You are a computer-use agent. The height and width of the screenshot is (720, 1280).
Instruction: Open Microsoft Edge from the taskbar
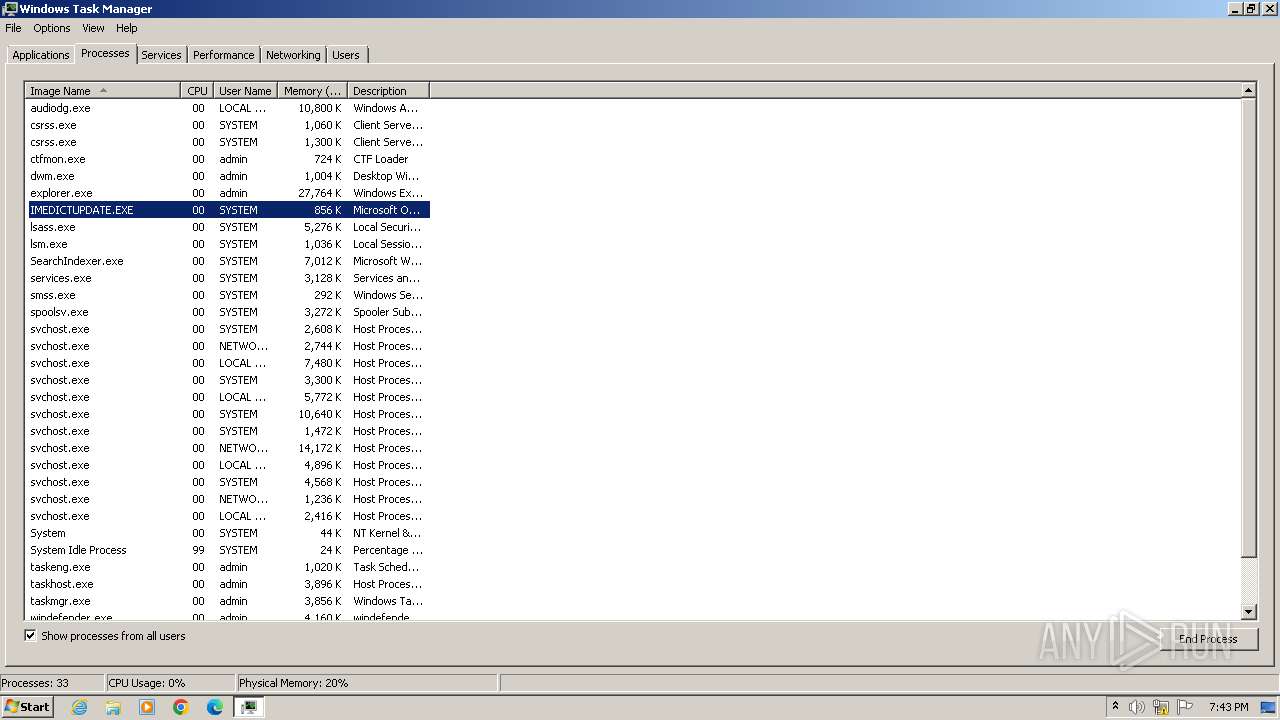tap(215, 707)
